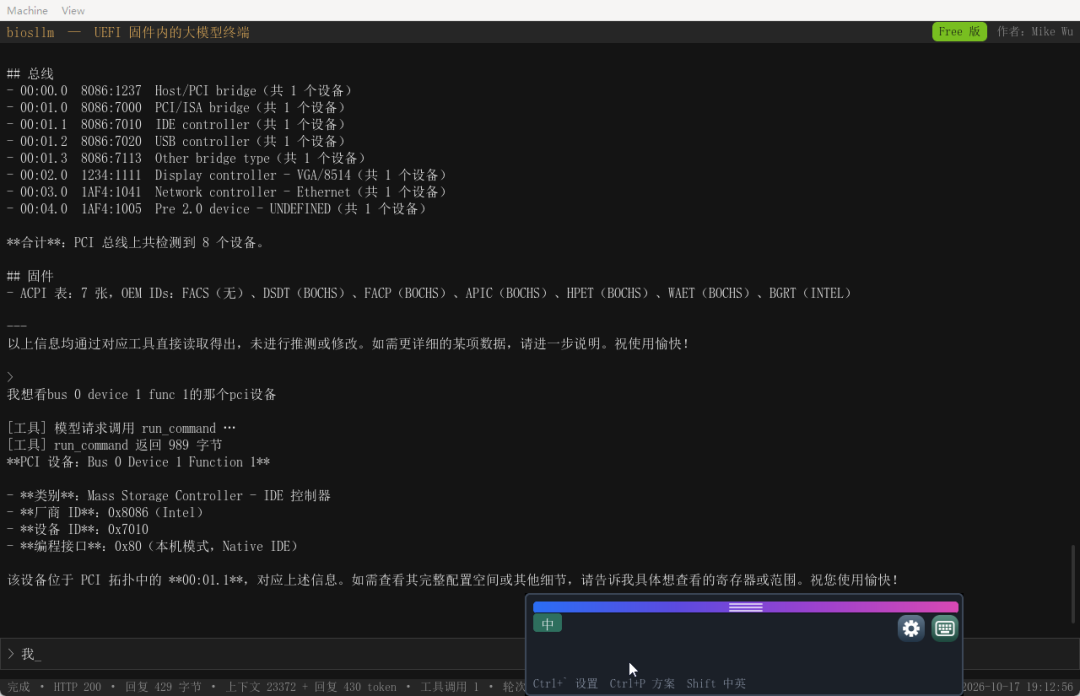
Task: Select the Pre 2.0 device UNDEFINED row
Action: [x=217, y=209]
